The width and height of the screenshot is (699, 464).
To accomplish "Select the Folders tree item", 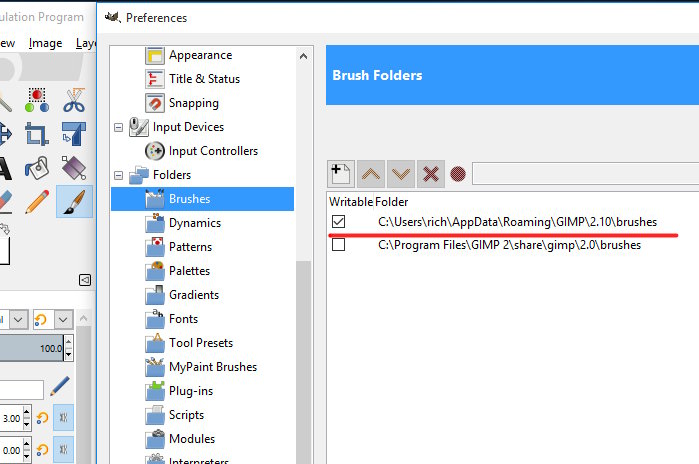I will 172,175.
